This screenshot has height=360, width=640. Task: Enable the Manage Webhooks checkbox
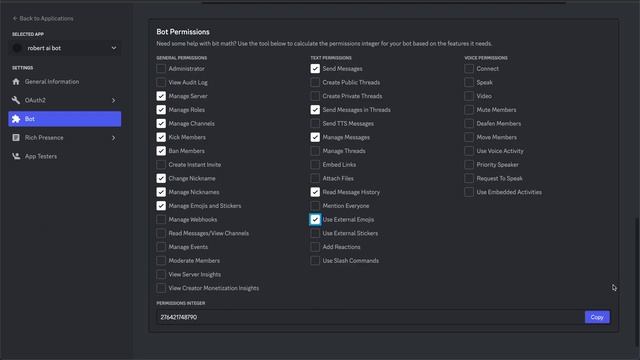[x=161, y=220]
